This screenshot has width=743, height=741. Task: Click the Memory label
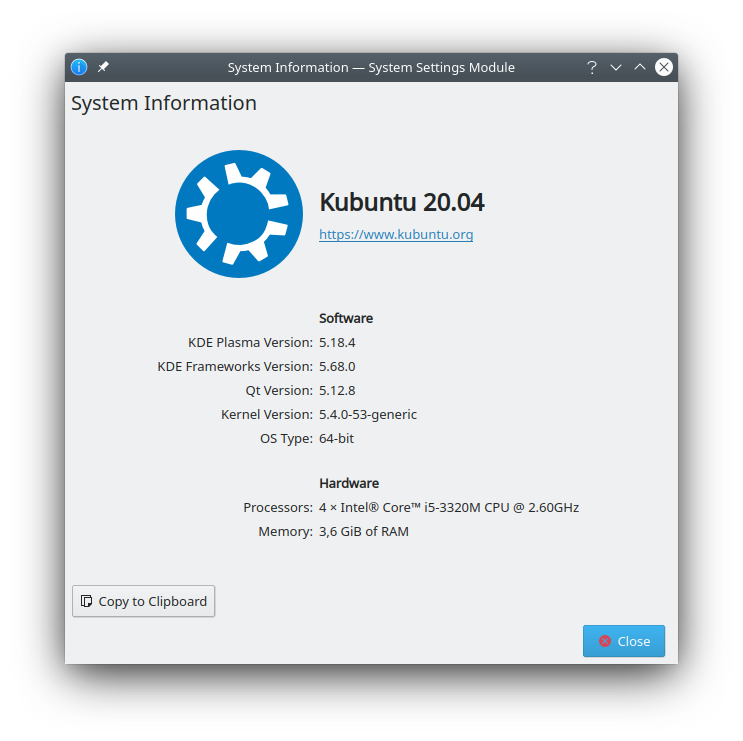coord(285,532)
